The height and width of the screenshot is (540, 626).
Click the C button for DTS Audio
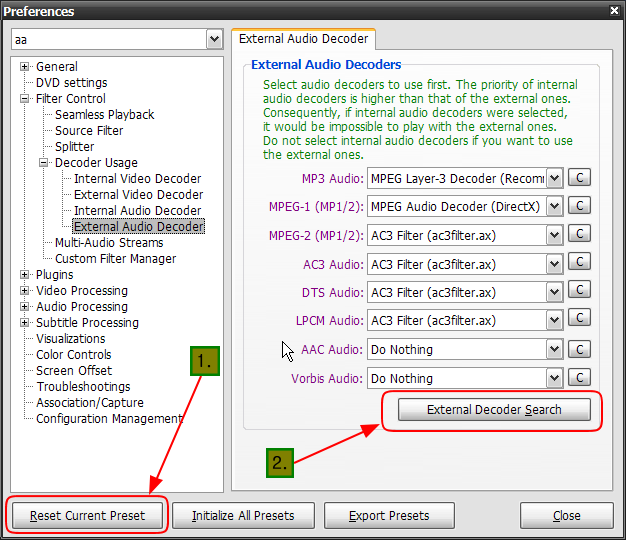pyautogui.click(x=579, y=293)
